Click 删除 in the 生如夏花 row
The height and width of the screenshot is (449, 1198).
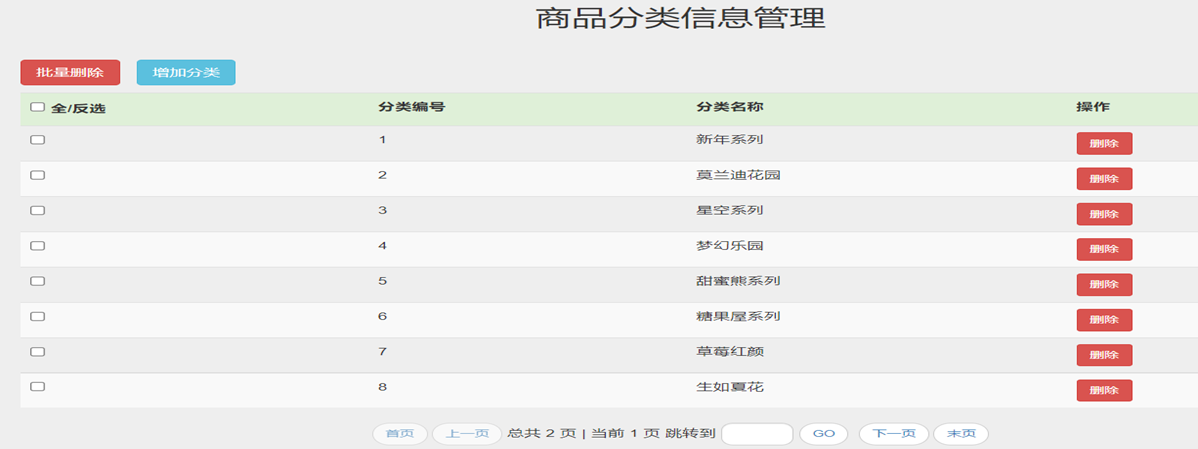(1104, 390)
